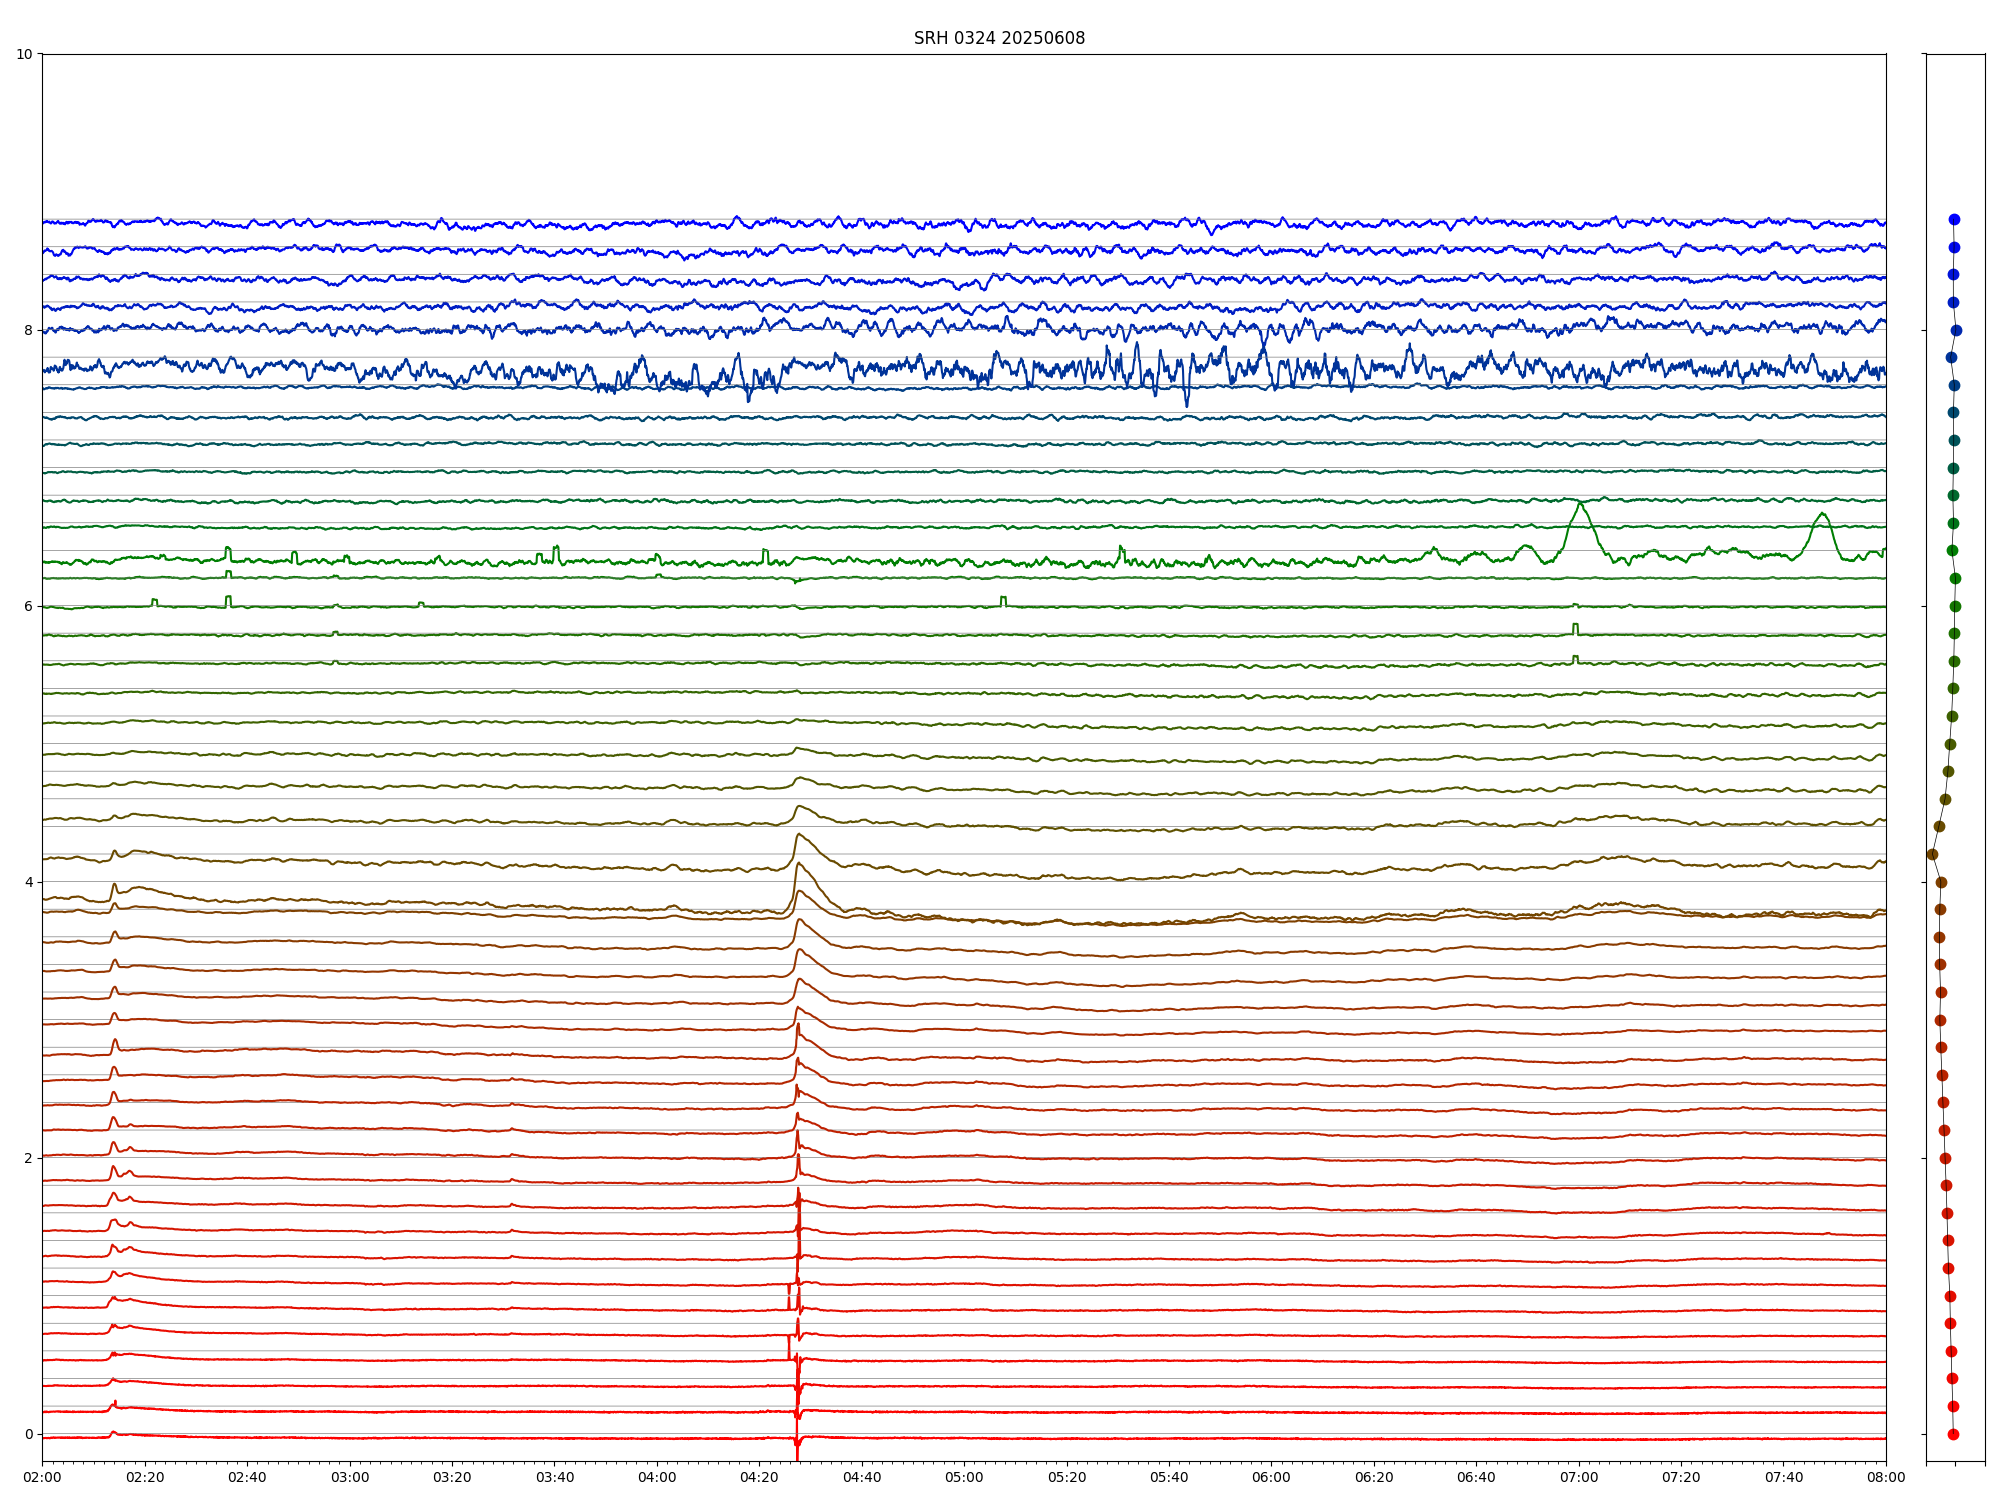
Task: Click the green peak near 07:47
Action: [1822, 515]
